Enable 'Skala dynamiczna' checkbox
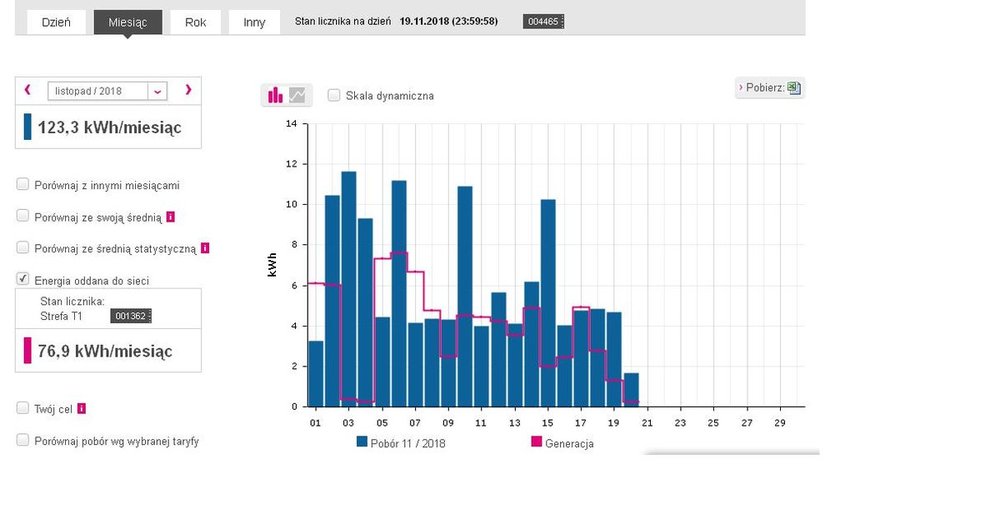 click(334, 95)
